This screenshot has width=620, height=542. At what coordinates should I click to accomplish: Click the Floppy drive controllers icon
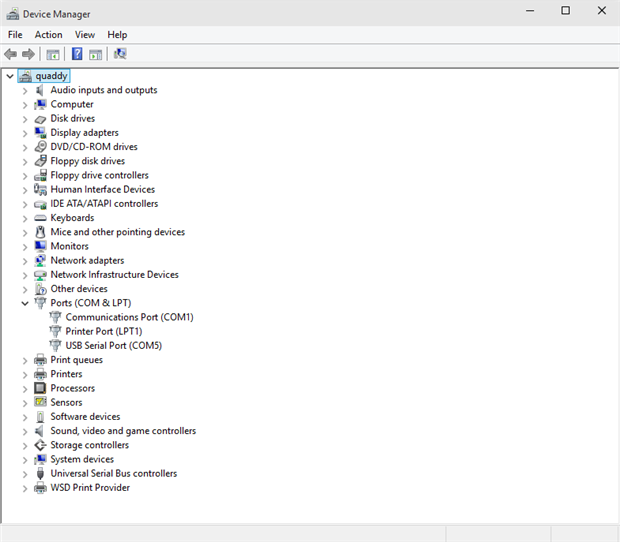(x=40, y=176)
